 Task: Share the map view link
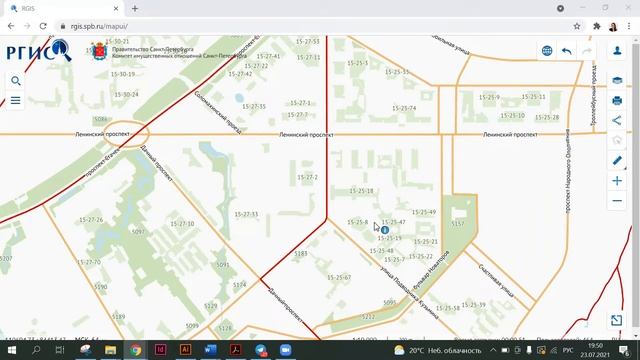coord(617,120)
